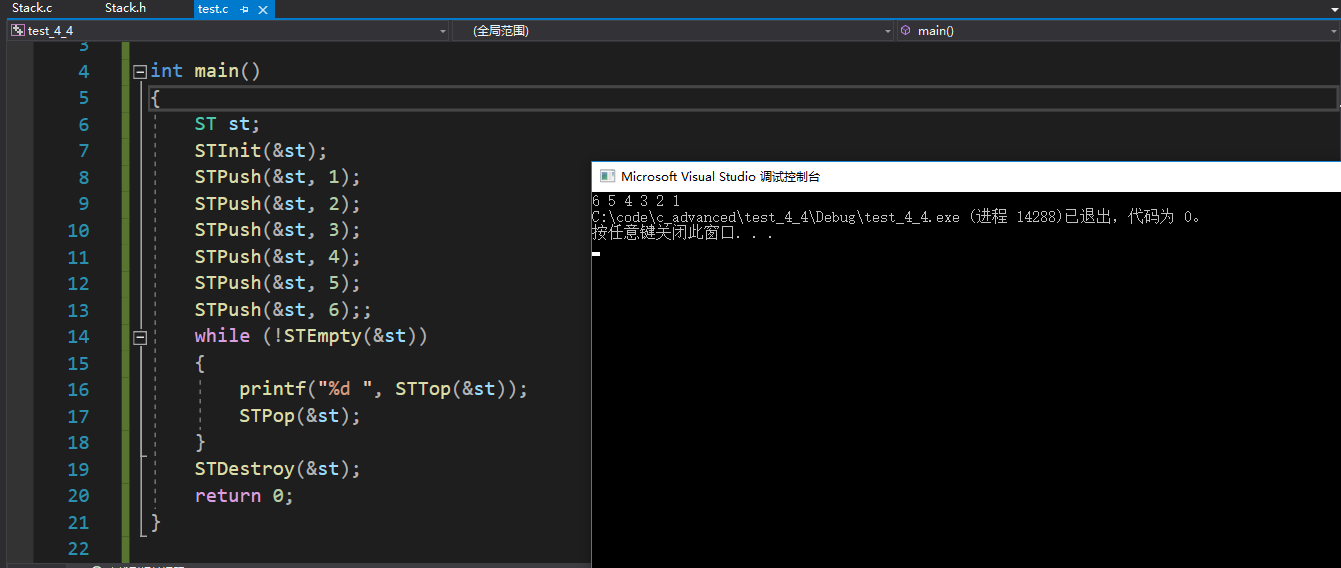This screenshot has height=568, width=1341.
Task: Open the test_4_4 project dropdown
Action: coord(228,31)
